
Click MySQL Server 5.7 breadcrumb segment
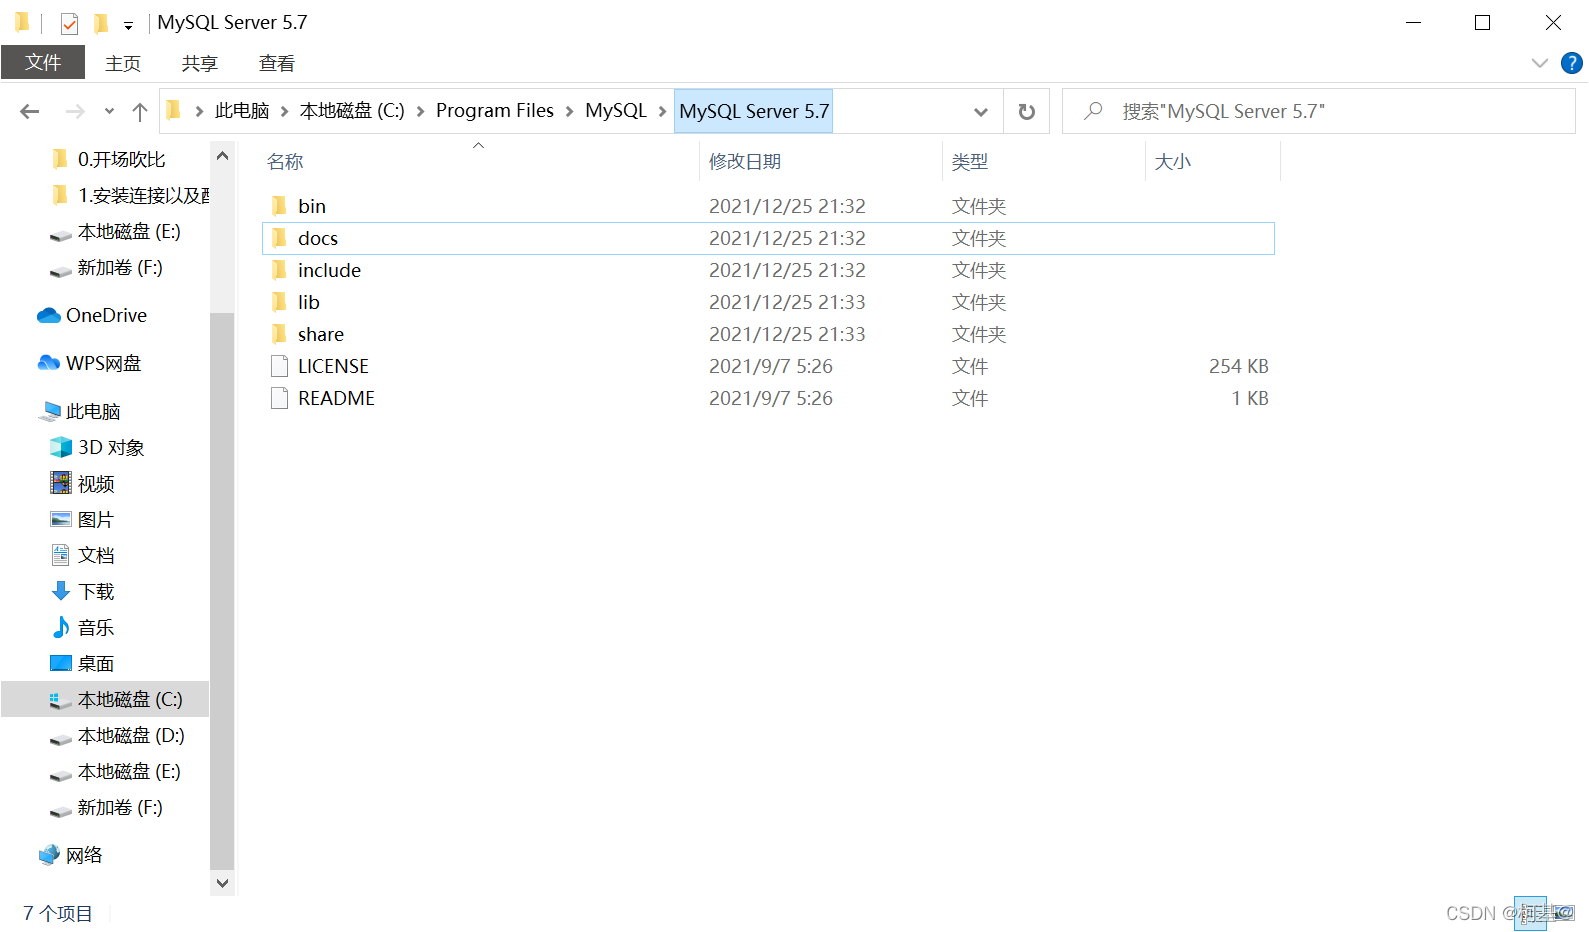(x=754, y=111)
